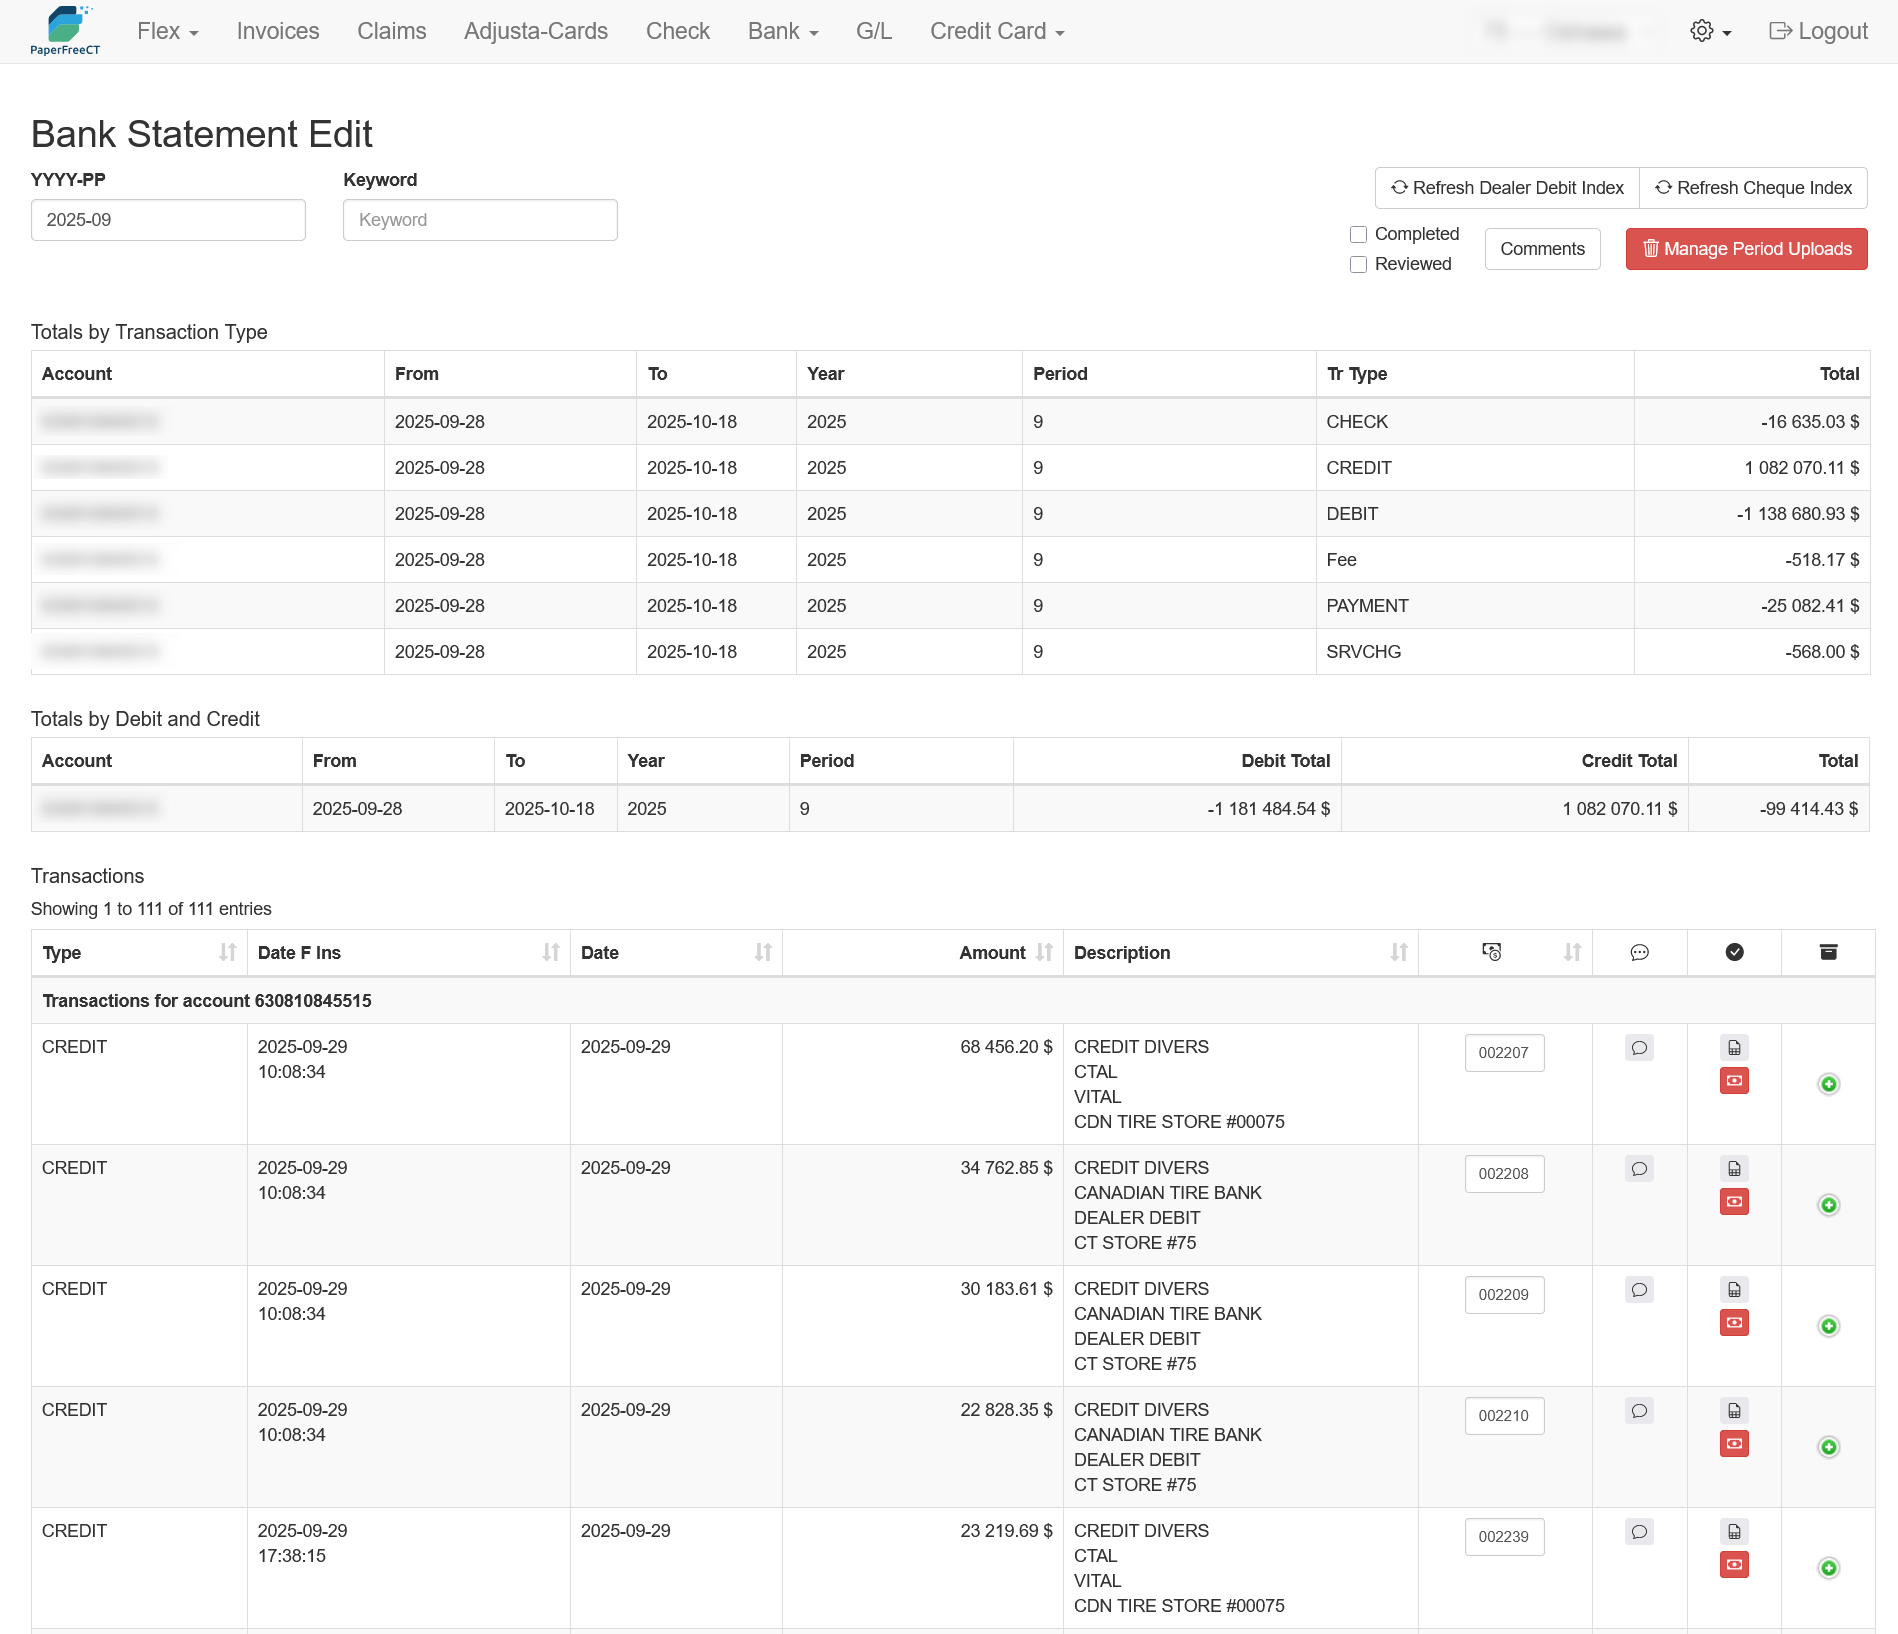Go to the Invoices menu item

[278, 31]
